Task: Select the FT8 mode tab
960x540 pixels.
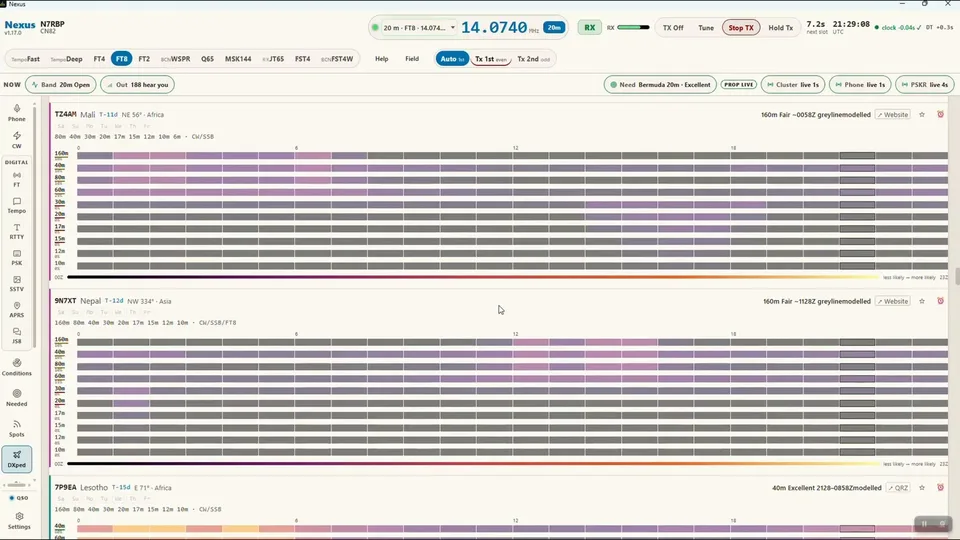Action: point(121,59)
